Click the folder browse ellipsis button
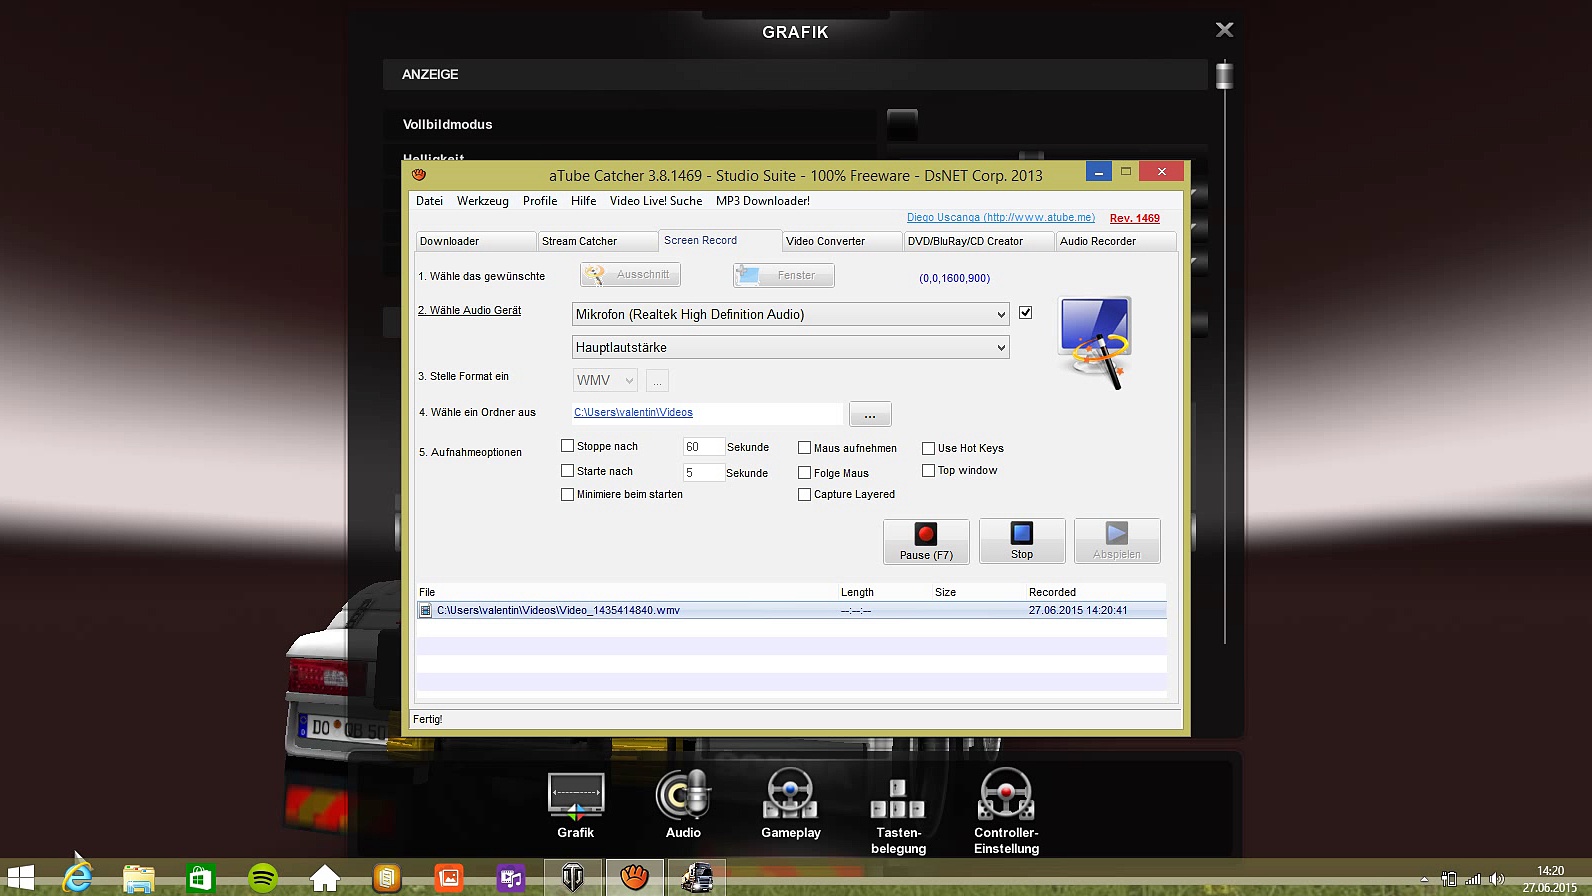 coord(869,414)
